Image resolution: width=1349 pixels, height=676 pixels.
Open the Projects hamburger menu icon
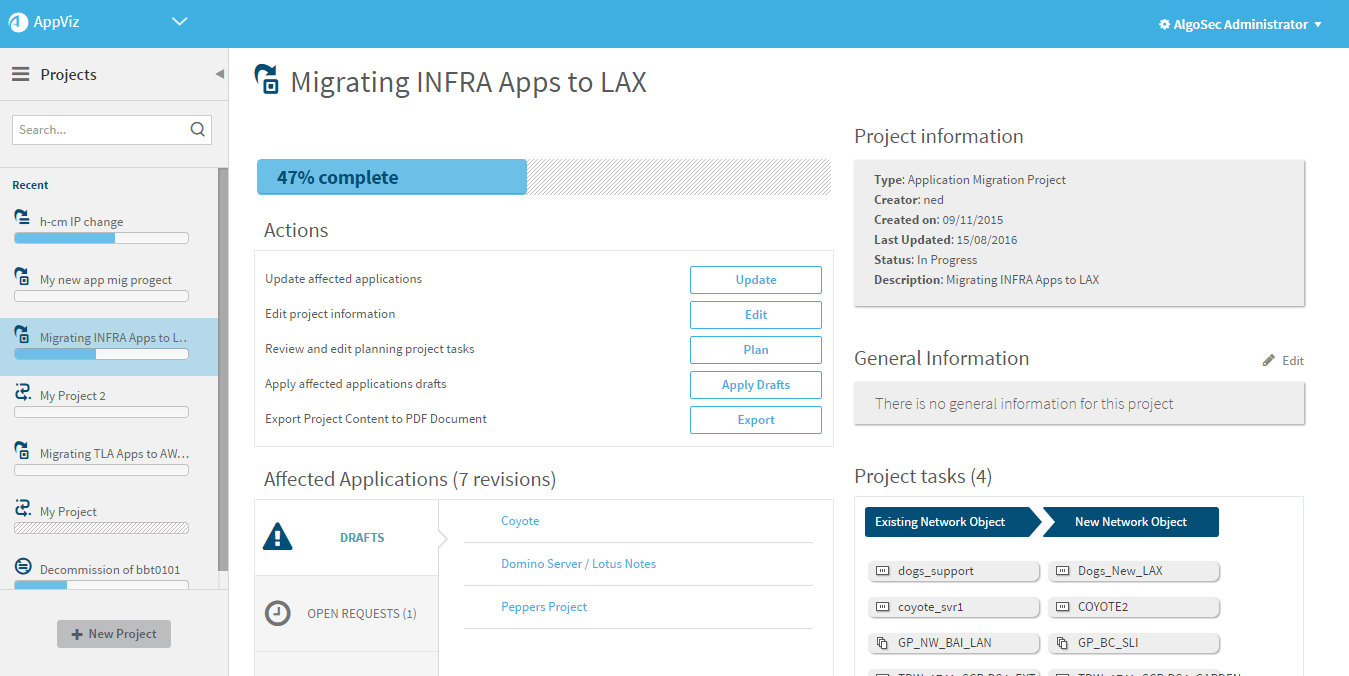point(21,75)
